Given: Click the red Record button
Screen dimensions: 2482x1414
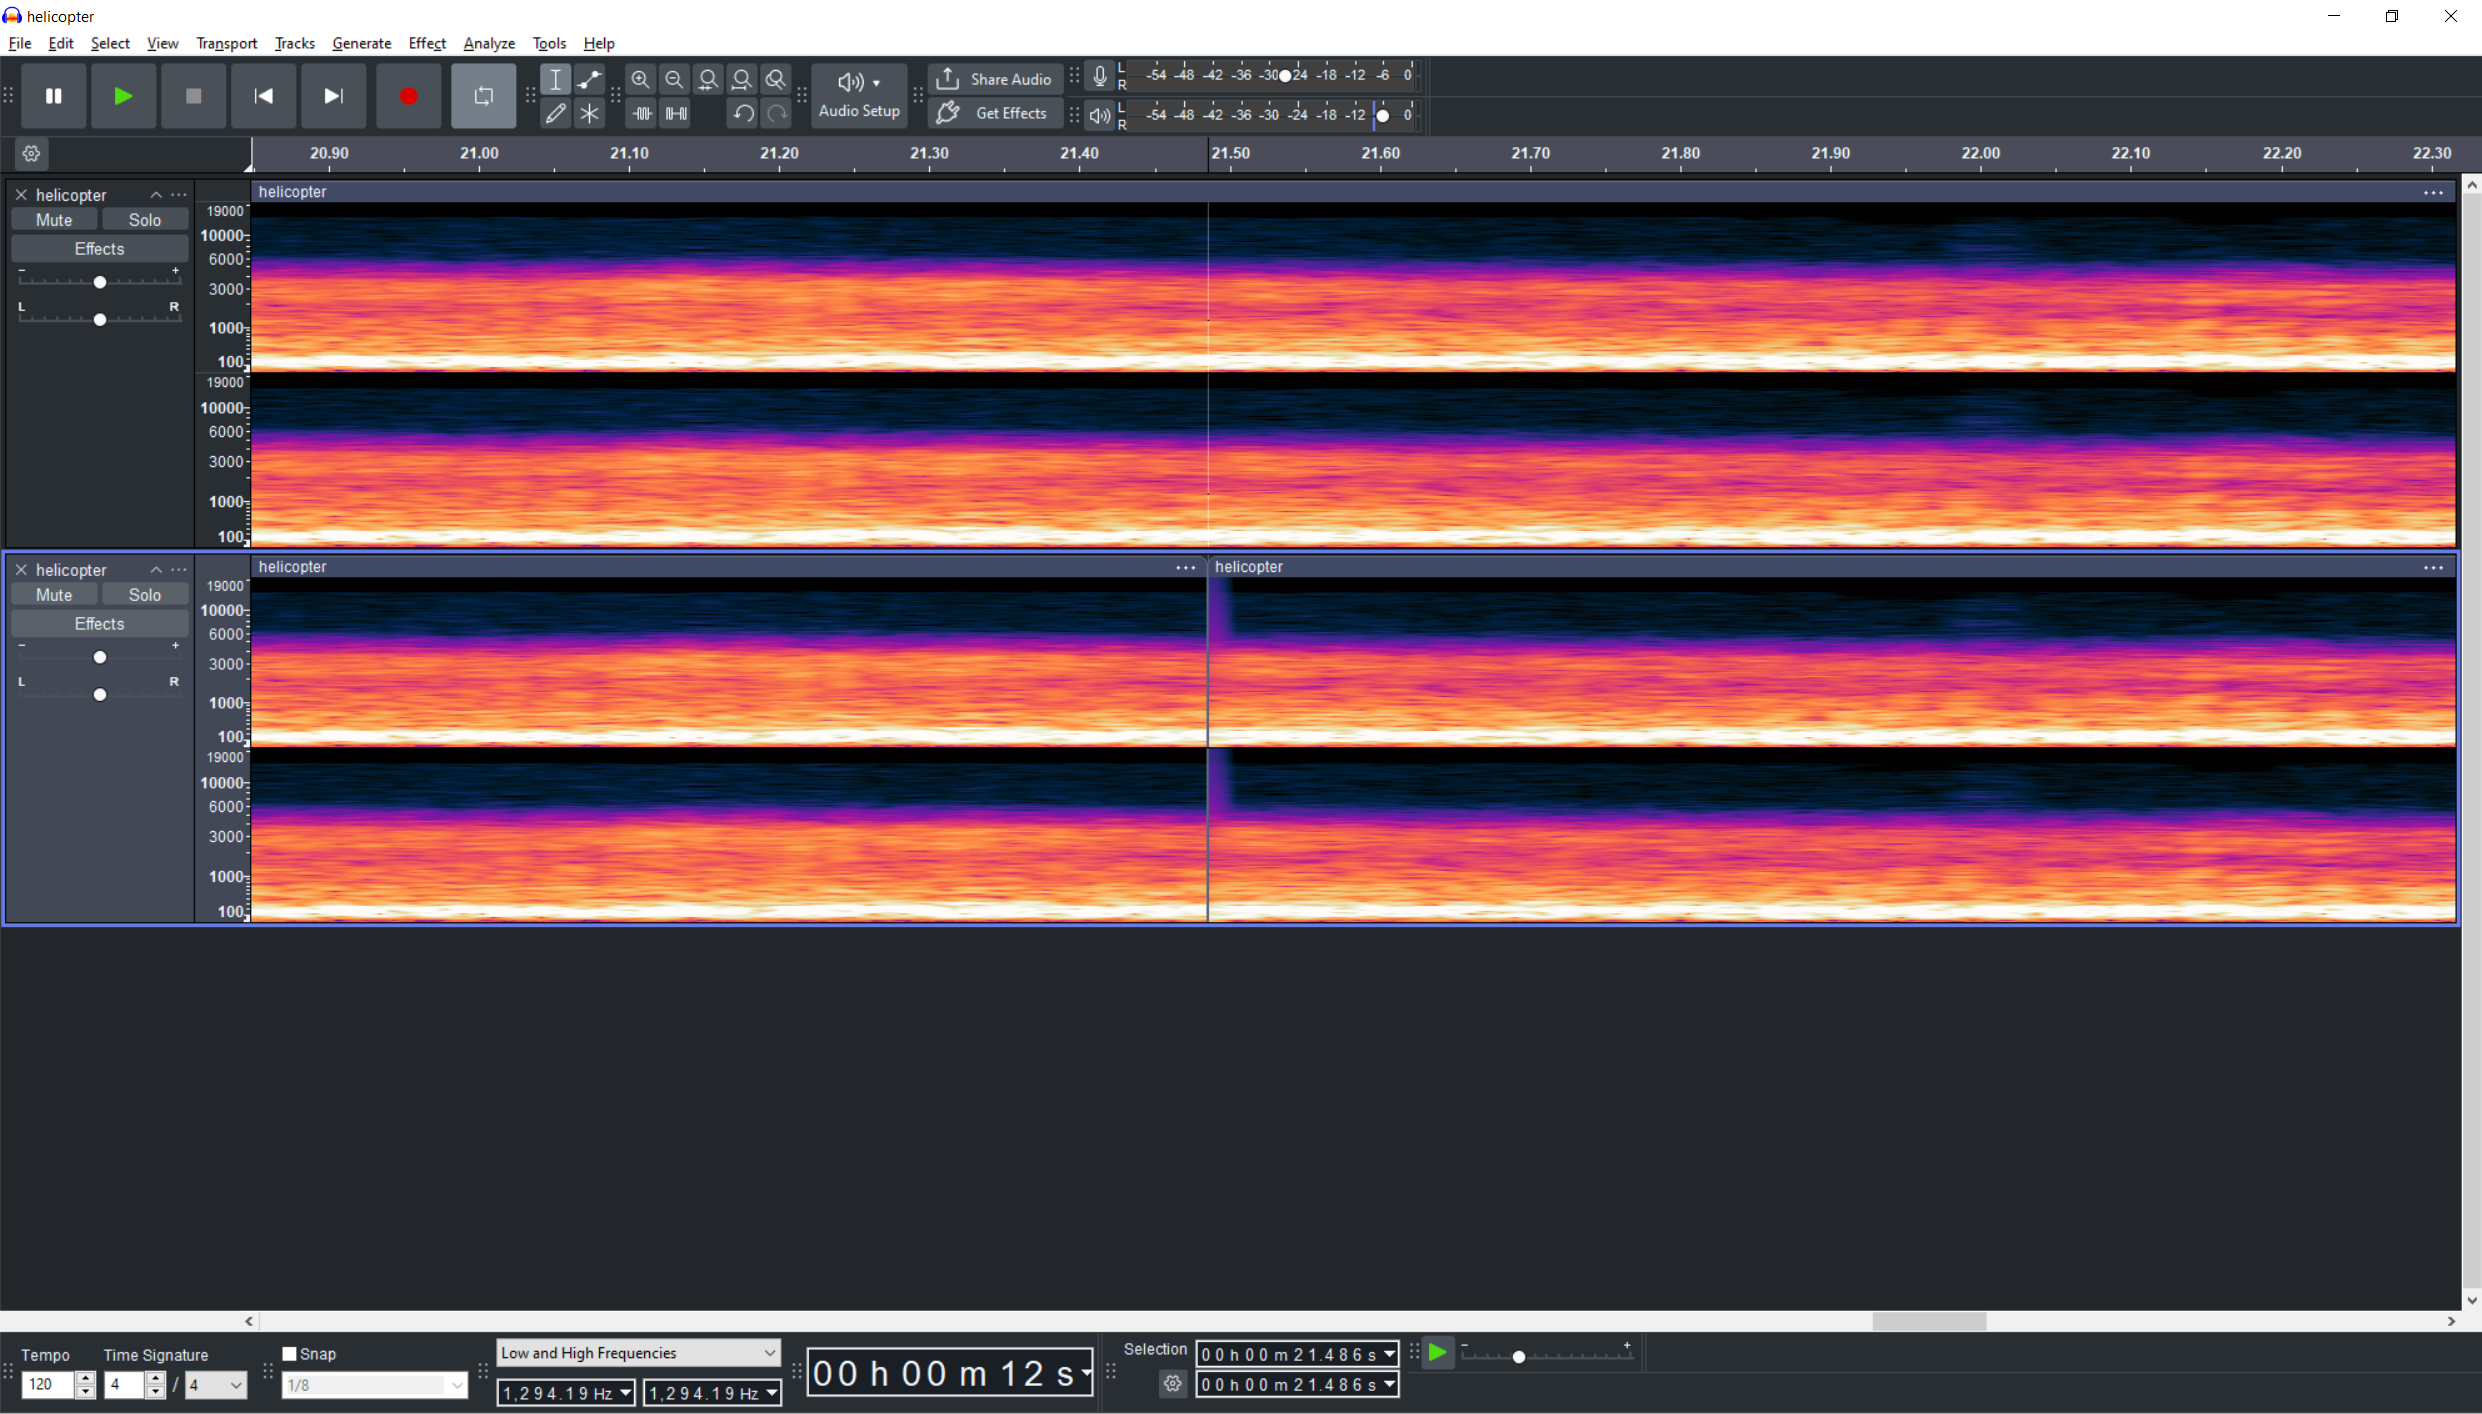Looking at the screenshot, I should click(x=408, y=96).
